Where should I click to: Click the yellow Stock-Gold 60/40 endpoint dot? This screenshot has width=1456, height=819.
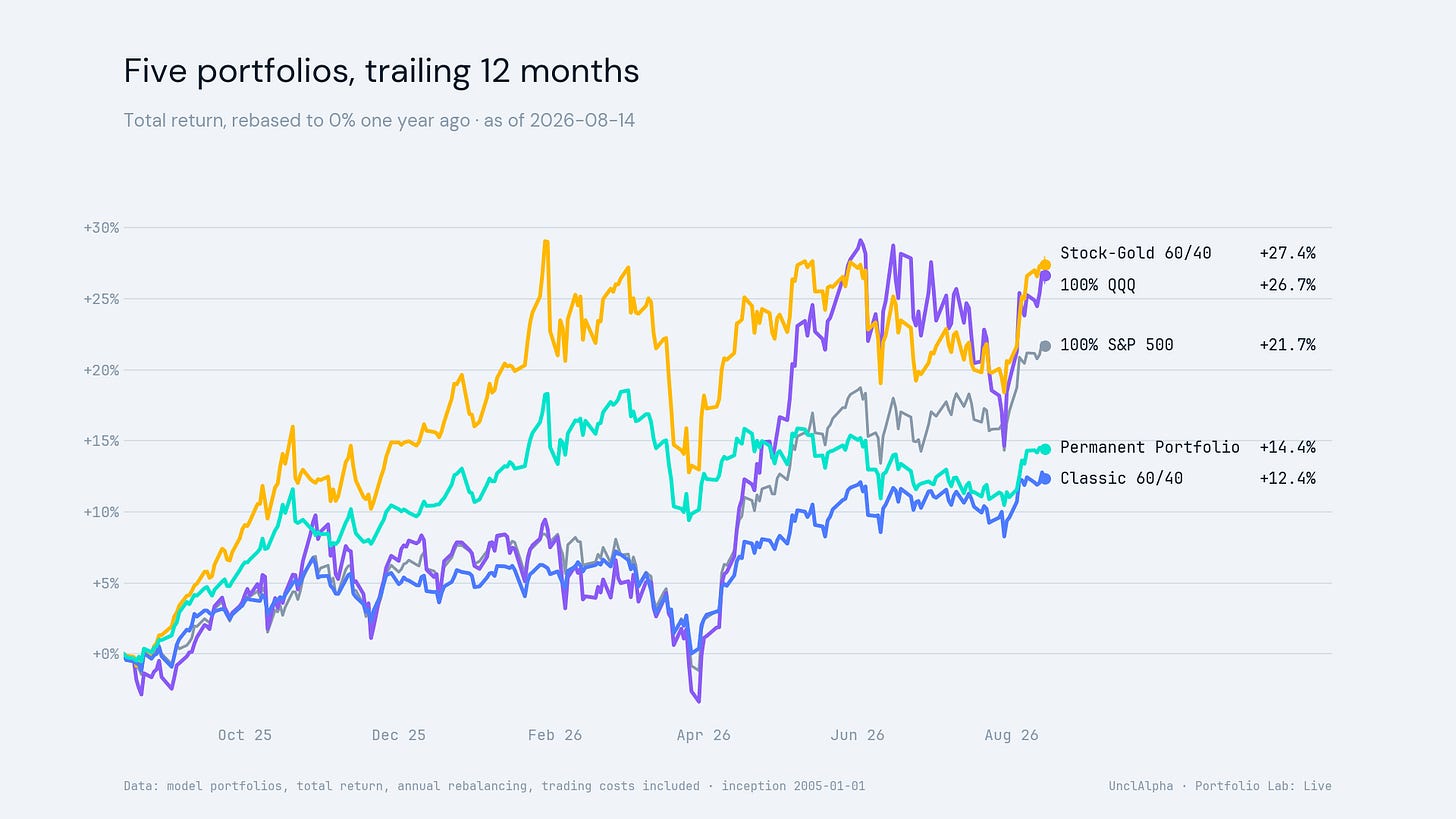(1044, 265)
